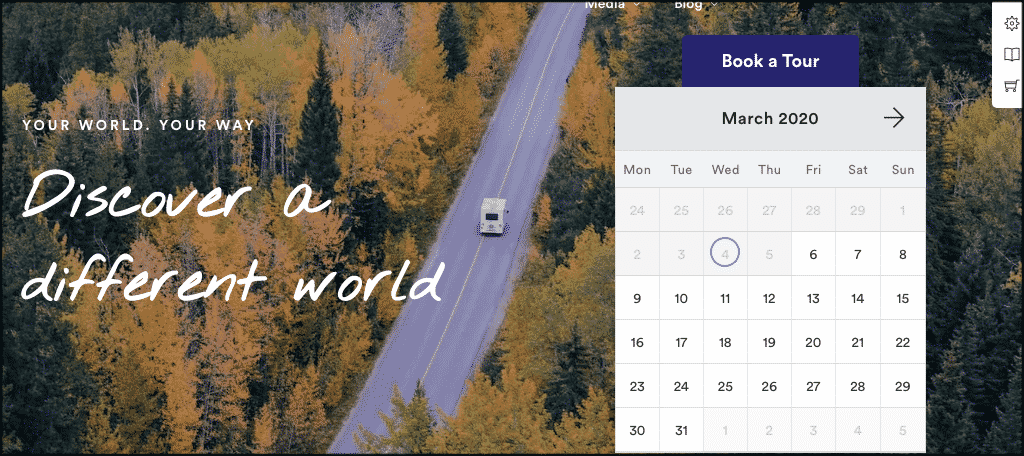Screen dimensions: 1024x456
Task: Select March 30 in the calendar
Action: point(637,431)
